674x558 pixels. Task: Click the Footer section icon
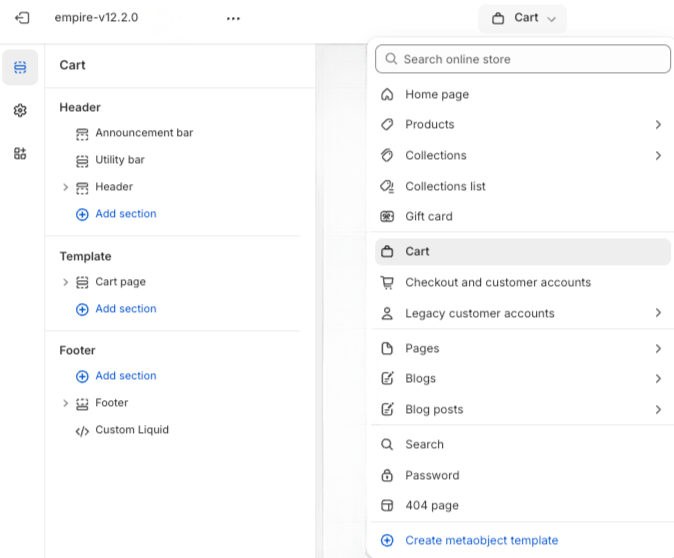click(x=82, y=404)
